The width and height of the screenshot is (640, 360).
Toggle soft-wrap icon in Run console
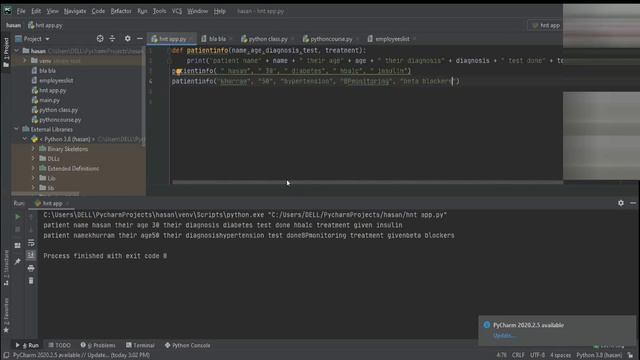click(31, 243)
